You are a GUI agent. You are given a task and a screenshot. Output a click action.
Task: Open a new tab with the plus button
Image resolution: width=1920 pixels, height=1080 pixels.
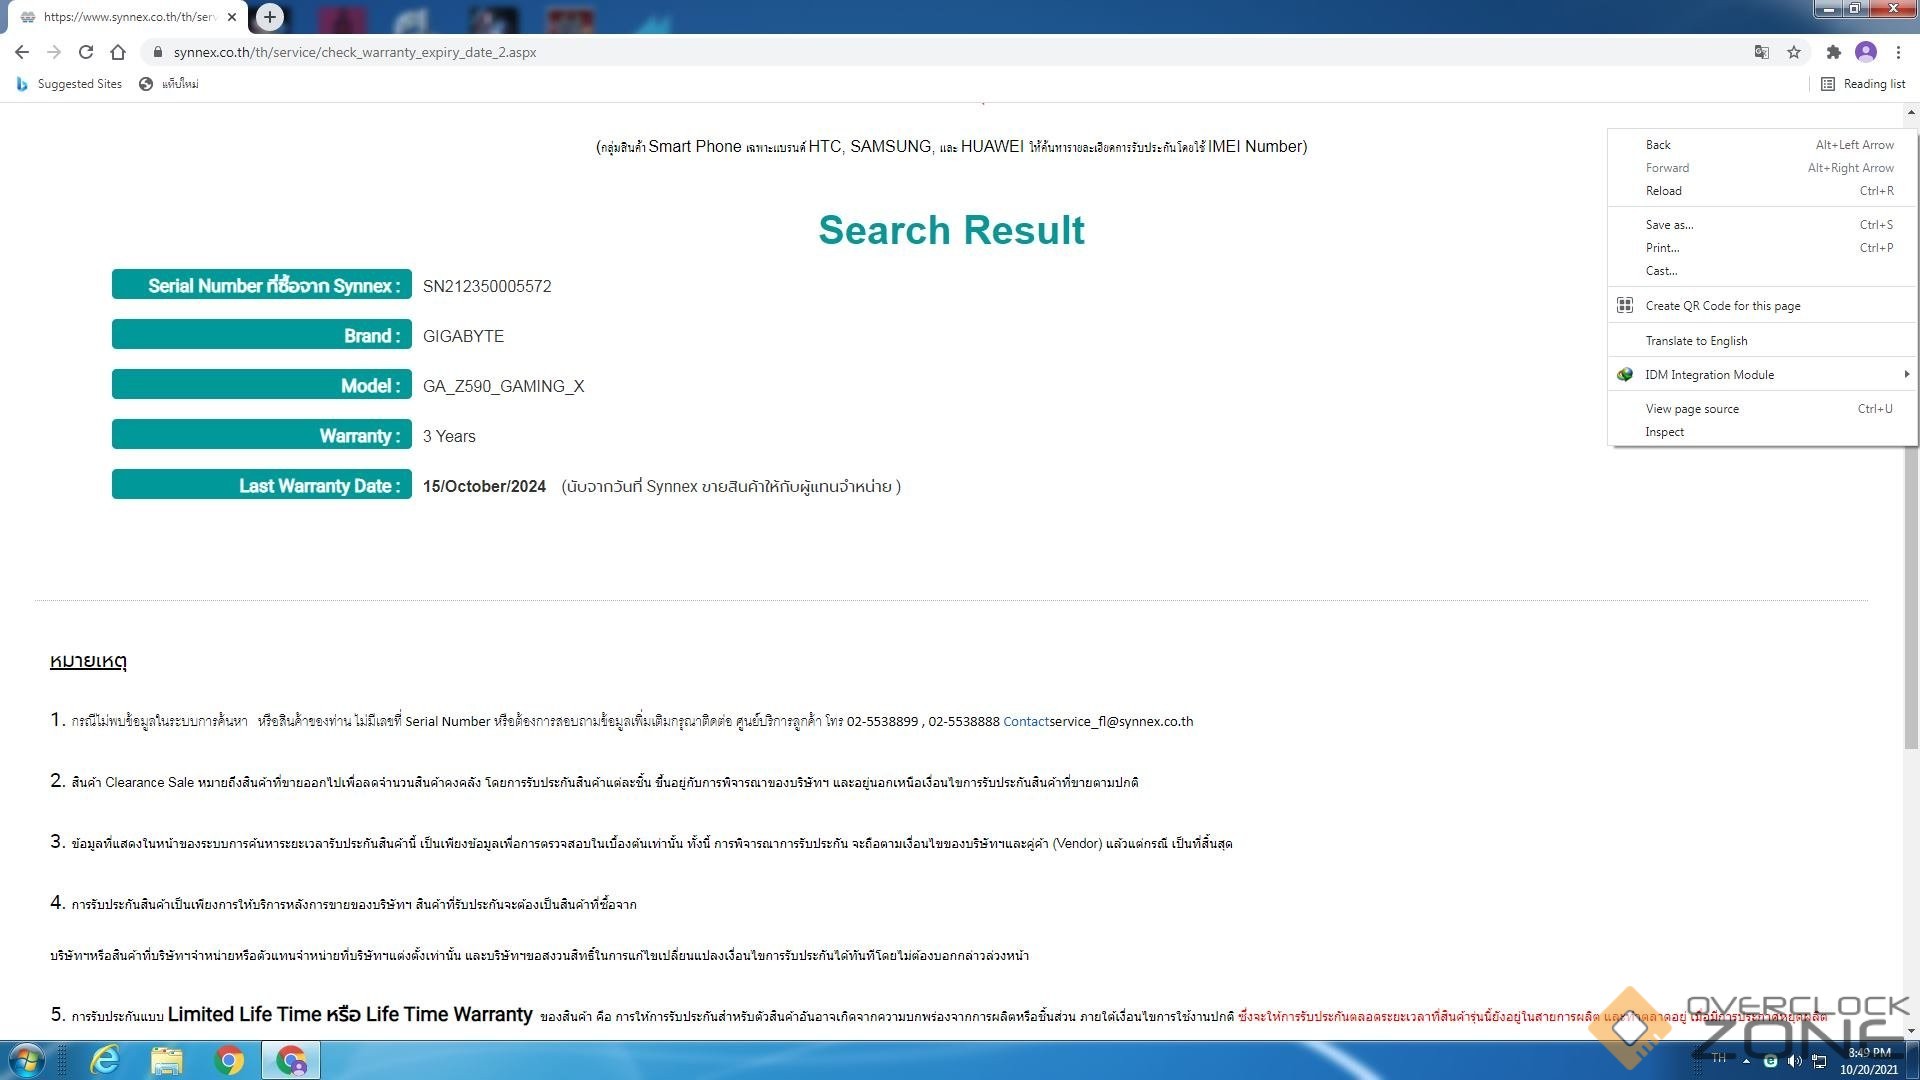coord(269,17)
